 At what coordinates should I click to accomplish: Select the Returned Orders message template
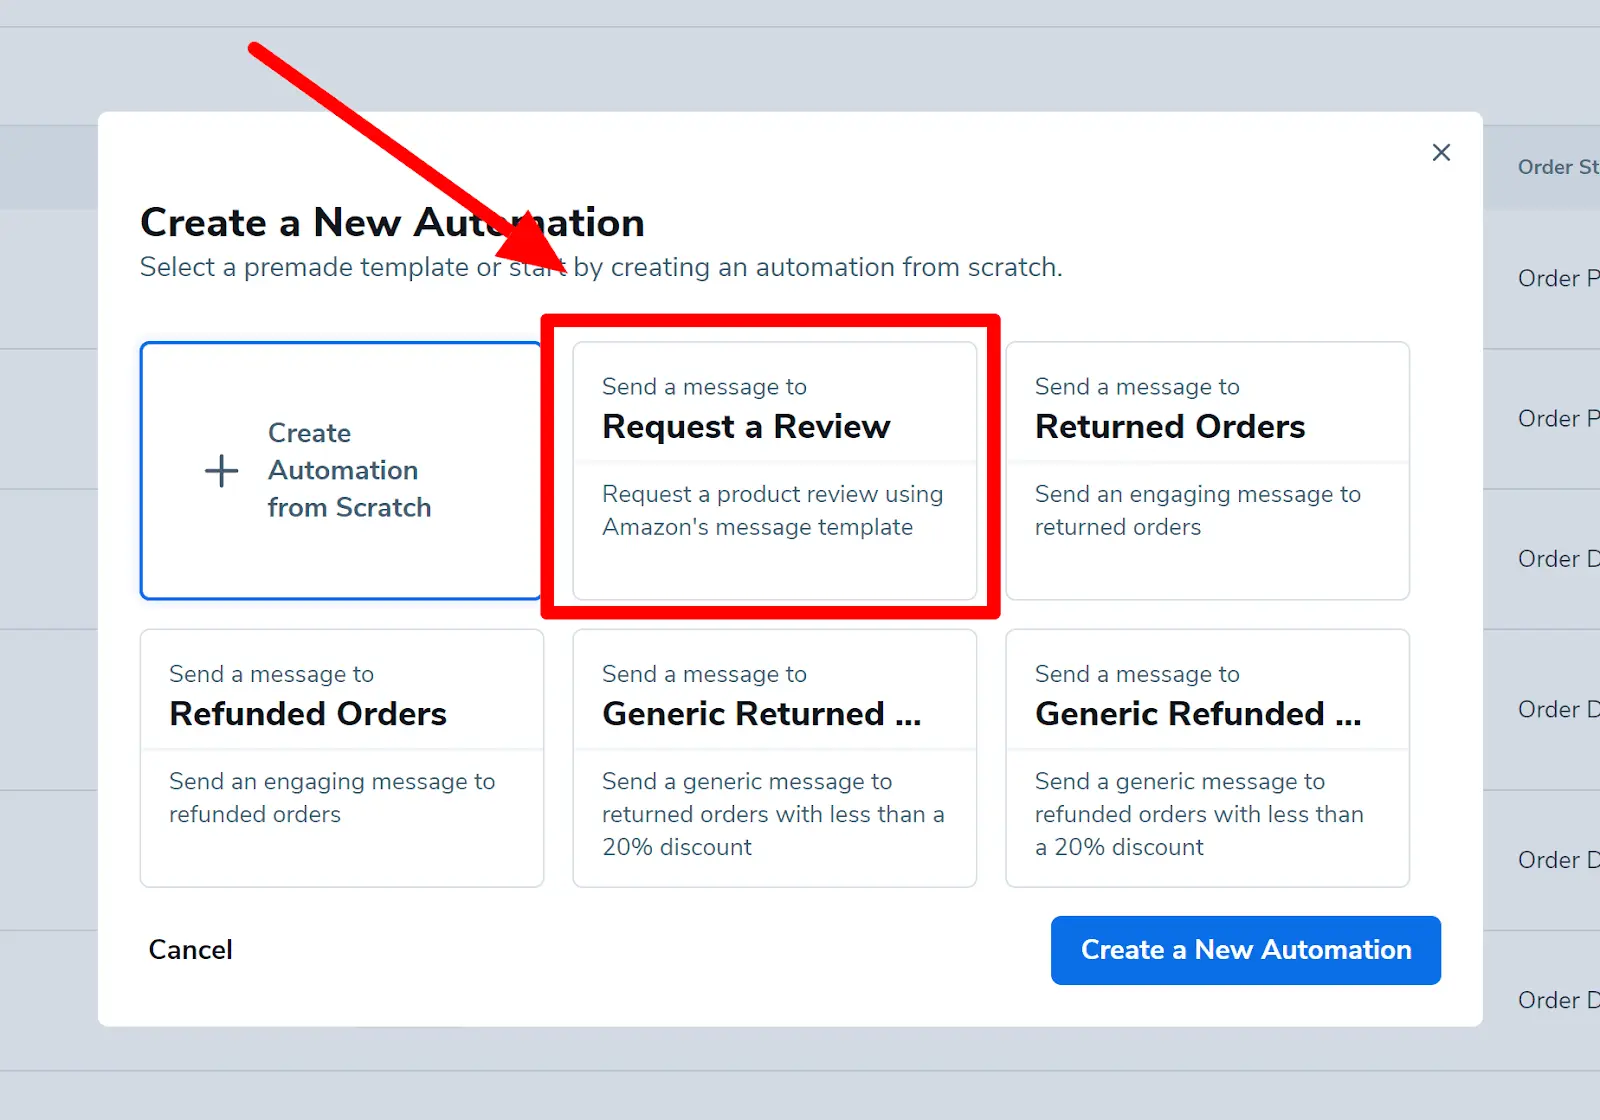pyautogui.click(x=1207, y=470)
